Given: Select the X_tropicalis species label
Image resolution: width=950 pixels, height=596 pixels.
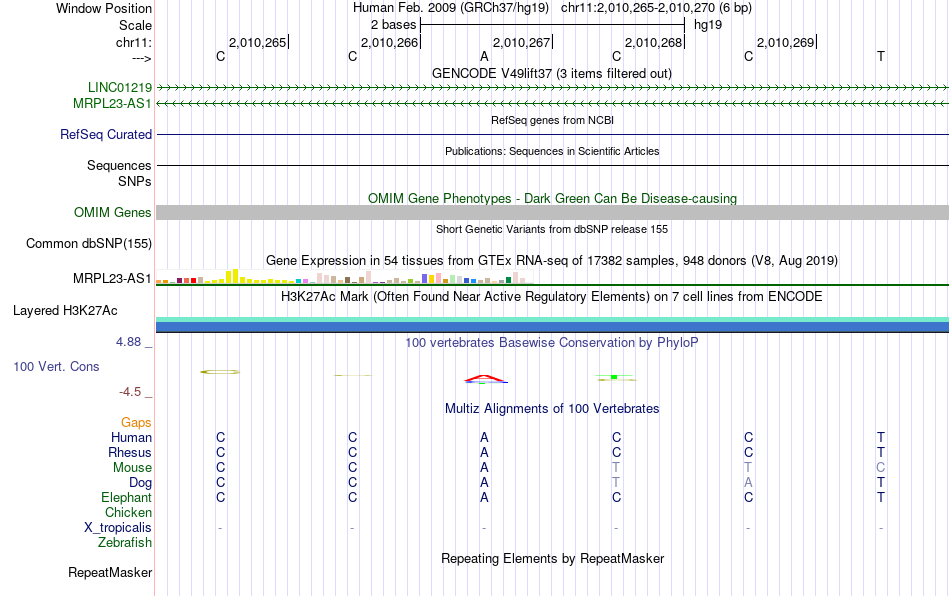Looking at the screenshot, I should [118, 528].
